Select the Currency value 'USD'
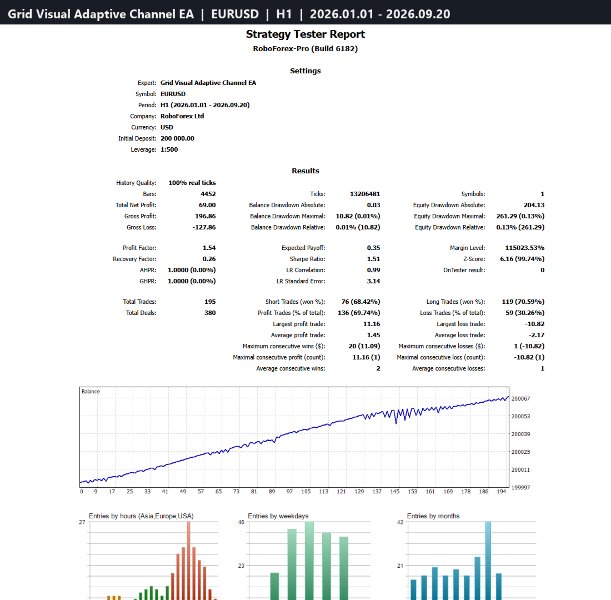 pyautogui.click(x=167, y=127)
